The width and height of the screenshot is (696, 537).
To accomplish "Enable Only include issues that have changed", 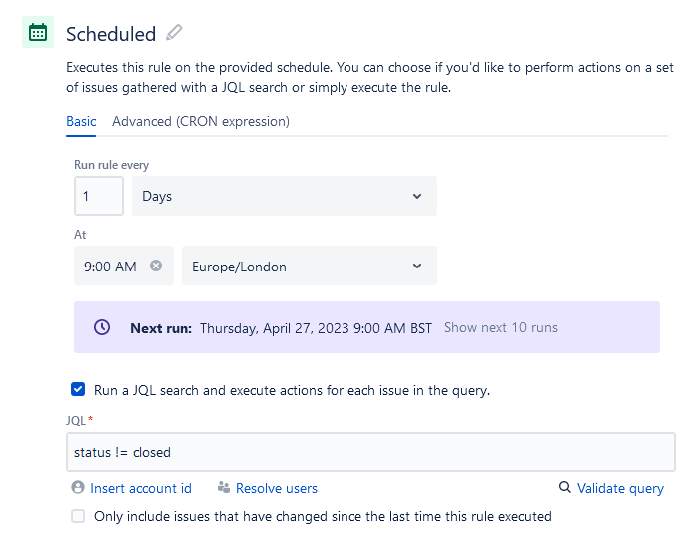I will pos(78,516).
